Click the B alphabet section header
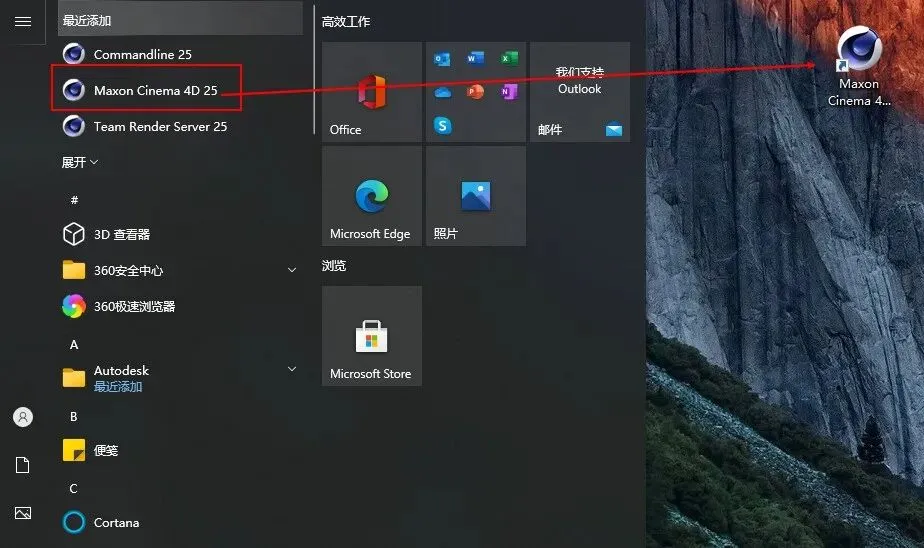The height and width of the screenshot is (548, 924). [74, 417]
